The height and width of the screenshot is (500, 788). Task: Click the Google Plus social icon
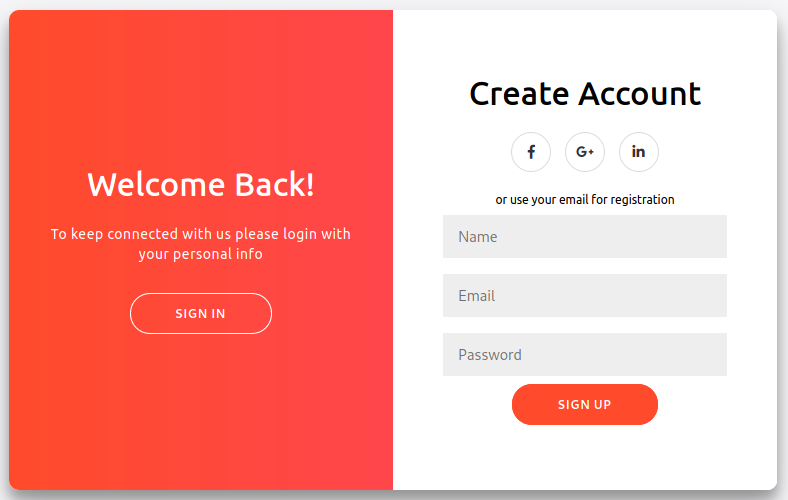pos(585,152)
